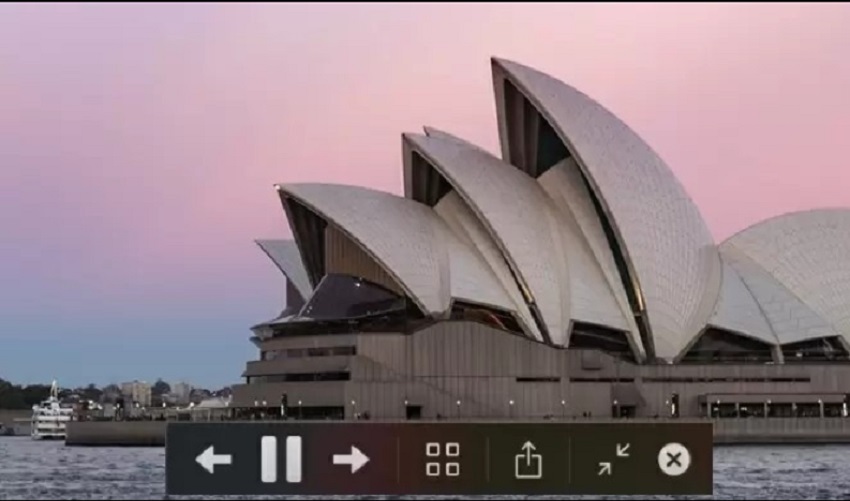Screen dimensions: 850x501
Task: Open the index sheet grid view
Action: click(x=442, y=459)
